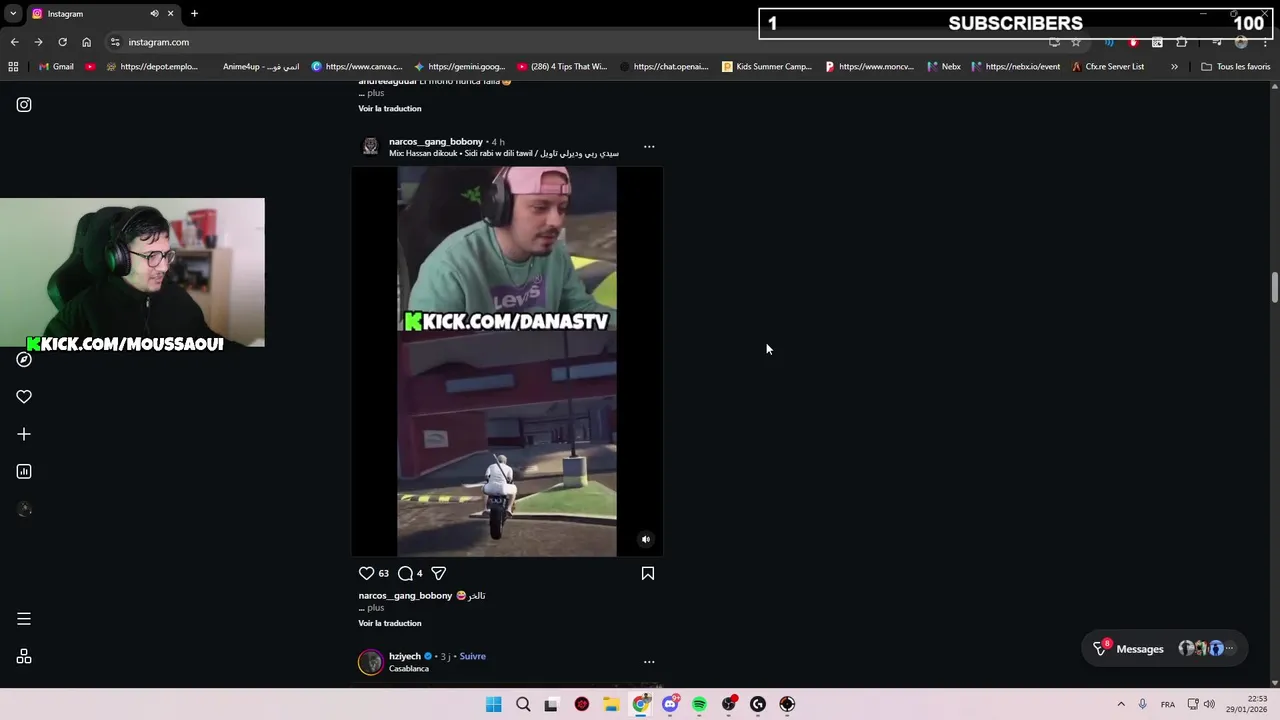Image resolution: width=1280 pixels, height=720 pixels.
Task: Open Cfx.re Server List bookmark
Action: coord(1108,67)
